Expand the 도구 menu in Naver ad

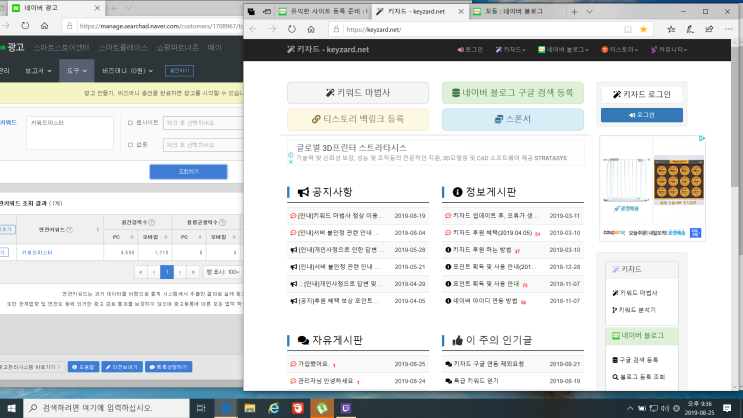tap(77, 71)
